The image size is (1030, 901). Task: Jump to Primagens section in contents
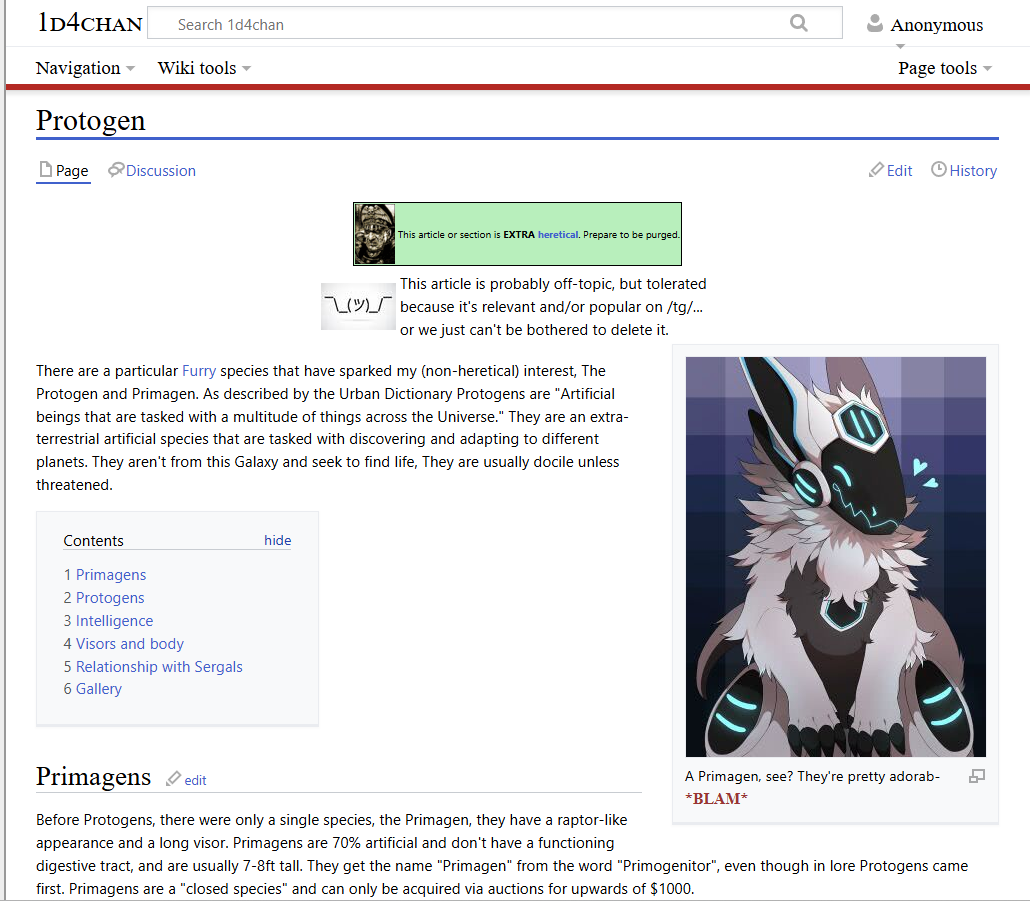(110, 575)
